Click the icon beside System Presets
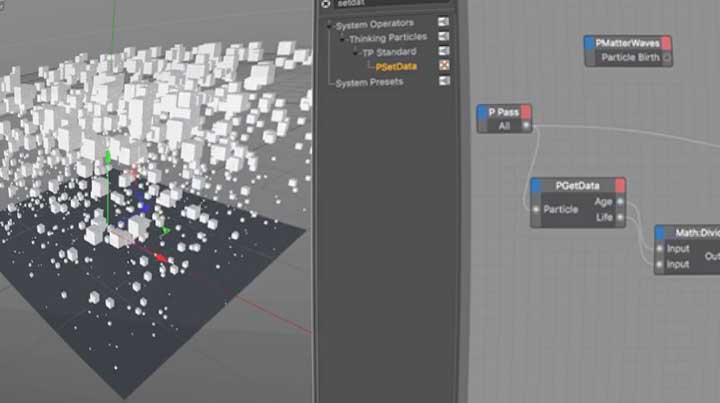The image size is (720, 403). (x=443, y=82)
